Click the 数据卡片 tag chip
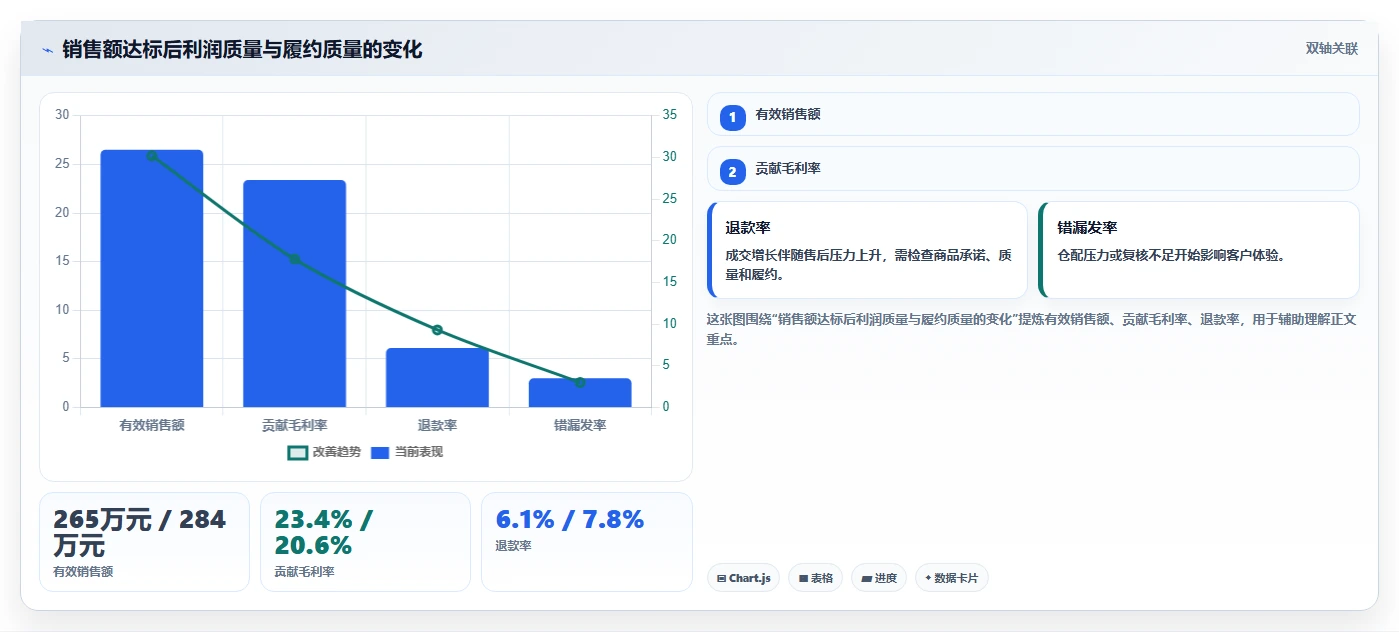The height and width of the screenshot is (632, 1399). 952,578
